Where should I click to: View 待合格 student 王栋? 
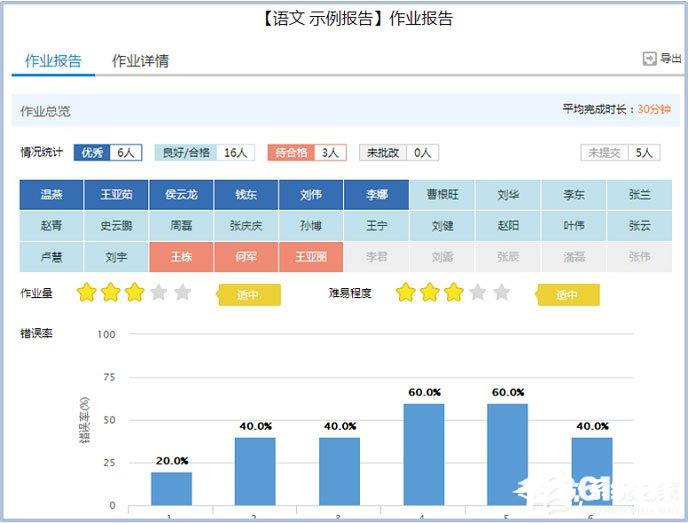pos(181,257)
